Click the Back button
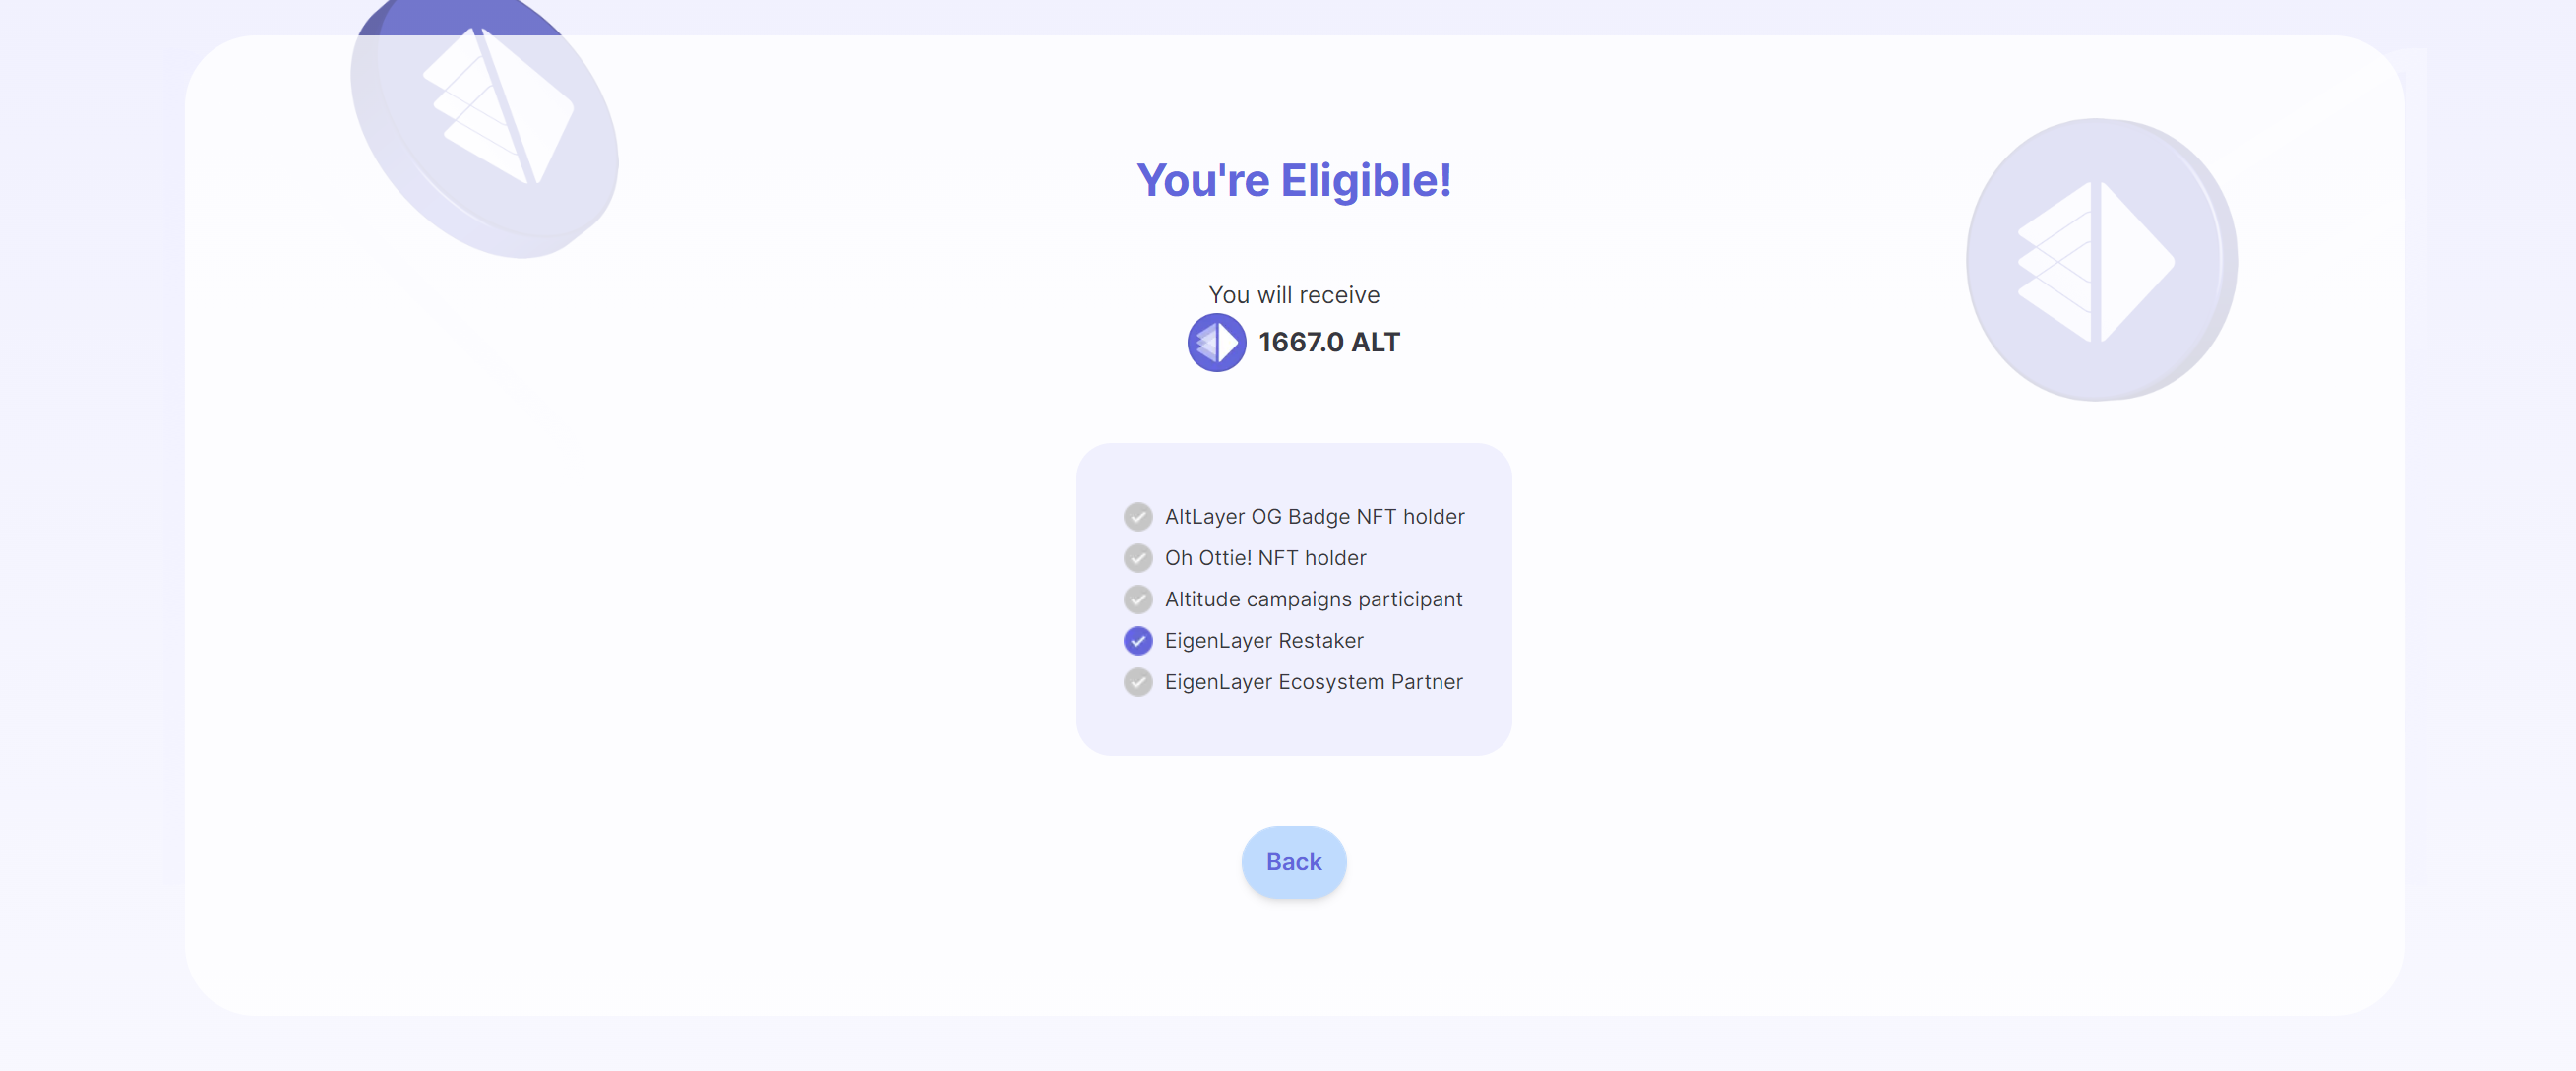This screenshot has height=1071, width=2576. pos(1293,861)
